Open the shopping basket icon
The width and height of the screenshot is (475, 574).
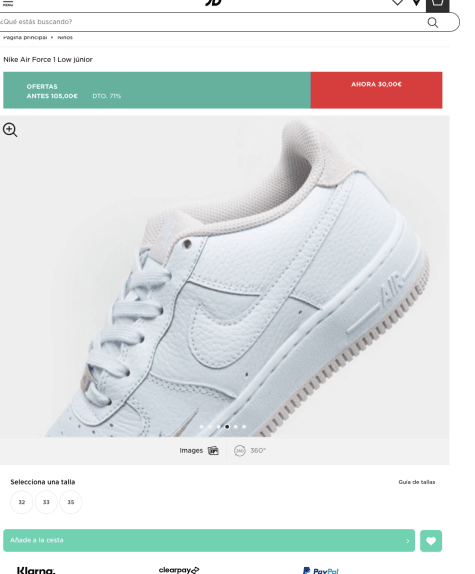pos(437,4)
